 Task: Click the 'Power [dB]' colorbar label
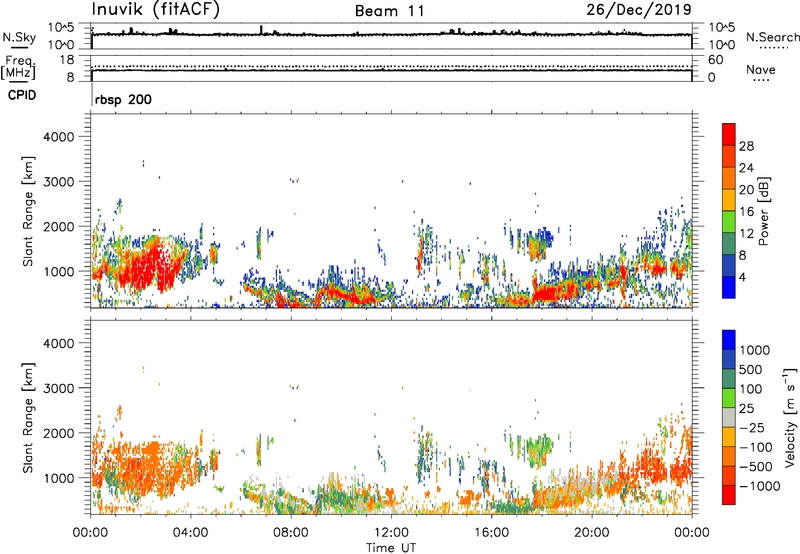point(763,211)
